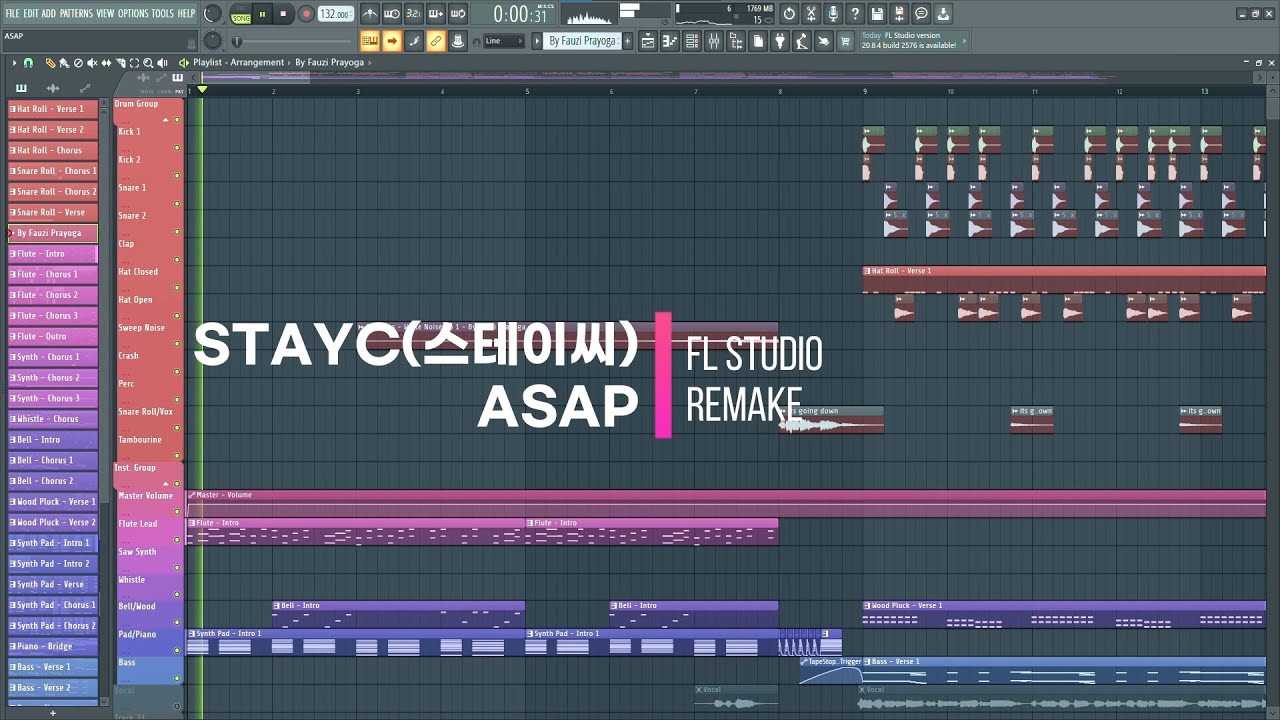The height and width of the screenshot is (720, 1280).
Task: Mute the Kick 1 track
Action: click(x=177, y=147)
